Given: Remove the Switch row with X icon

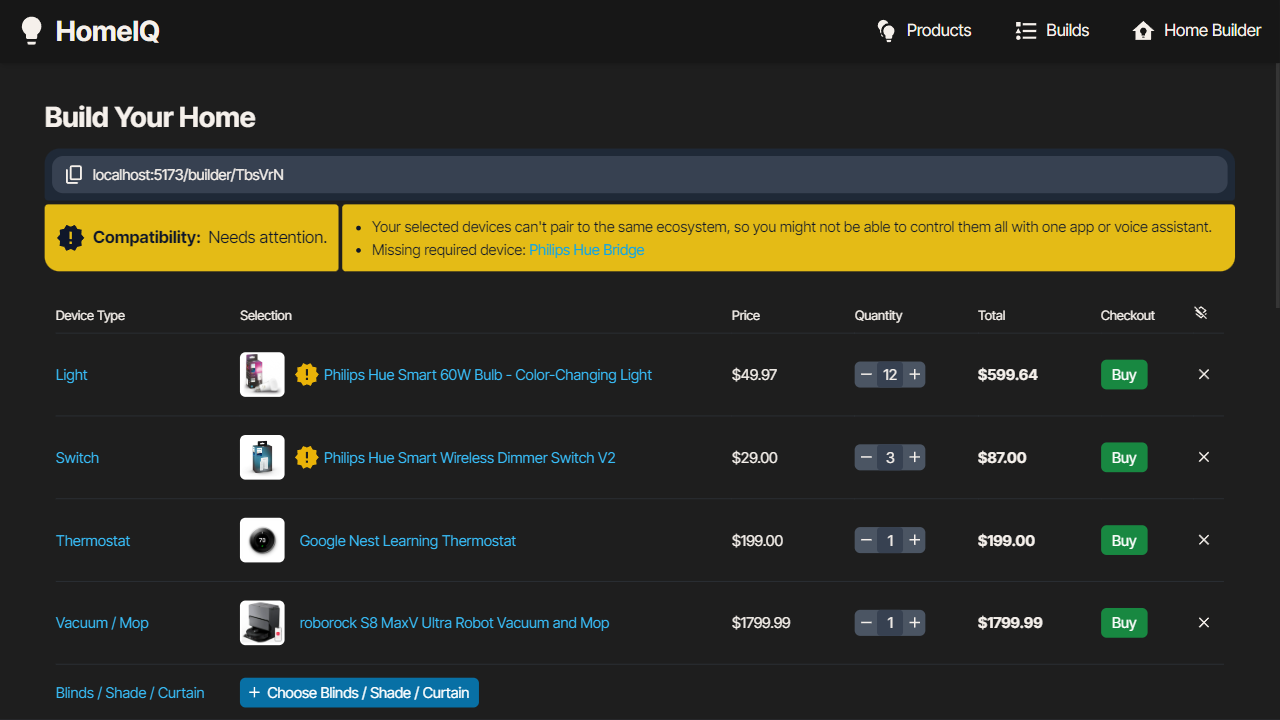Looking at the screenshot, I should 1204,457.
